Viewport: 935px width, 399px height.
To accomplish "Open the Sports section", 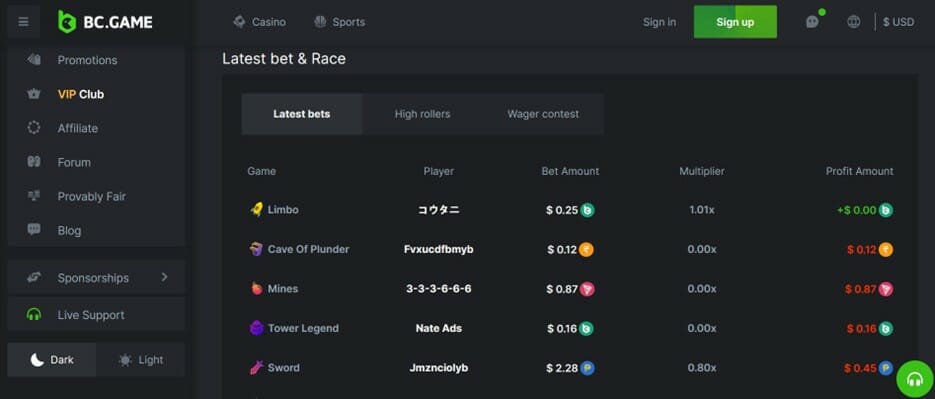I will (x=339, y=22).
